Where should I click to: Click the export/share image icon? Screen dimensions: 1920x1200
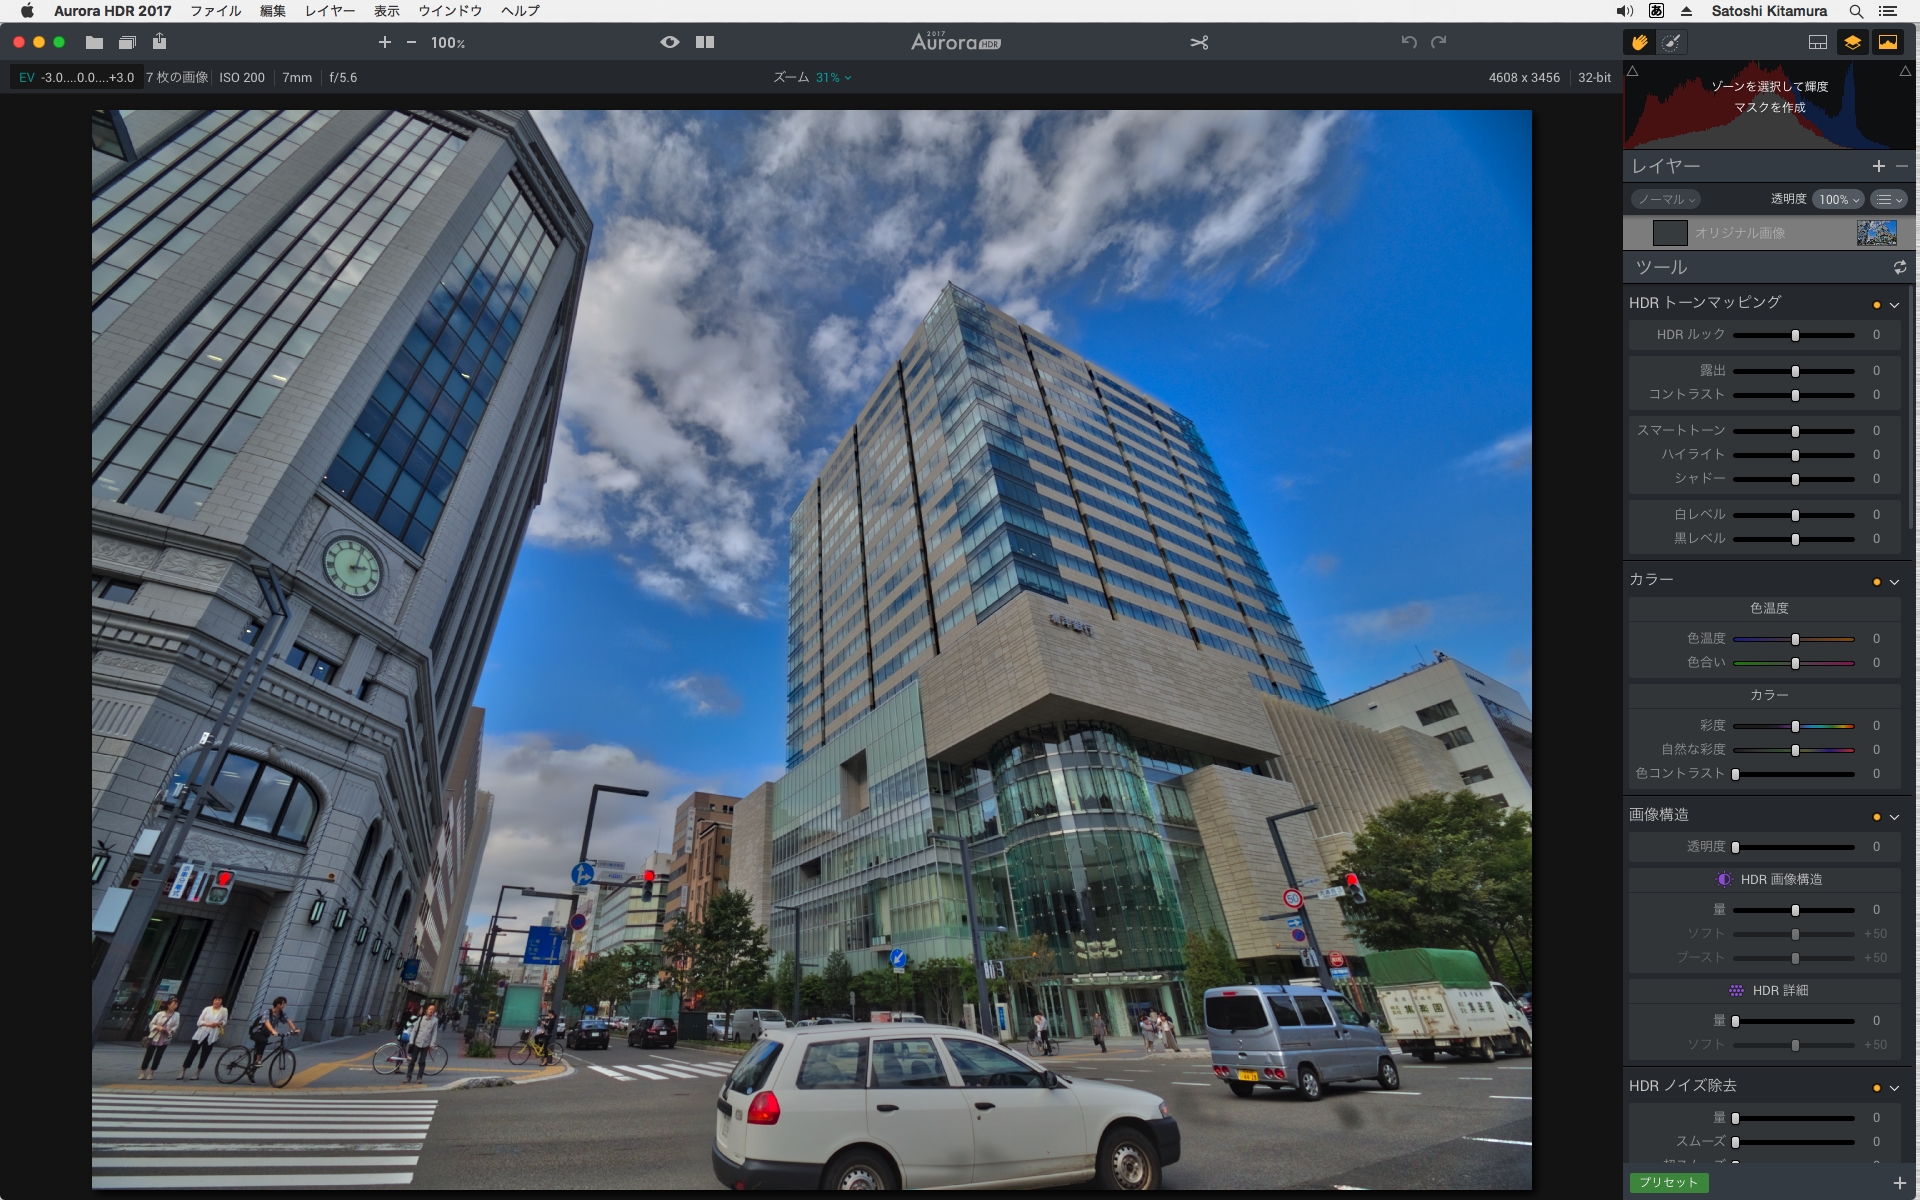(160, 42)
